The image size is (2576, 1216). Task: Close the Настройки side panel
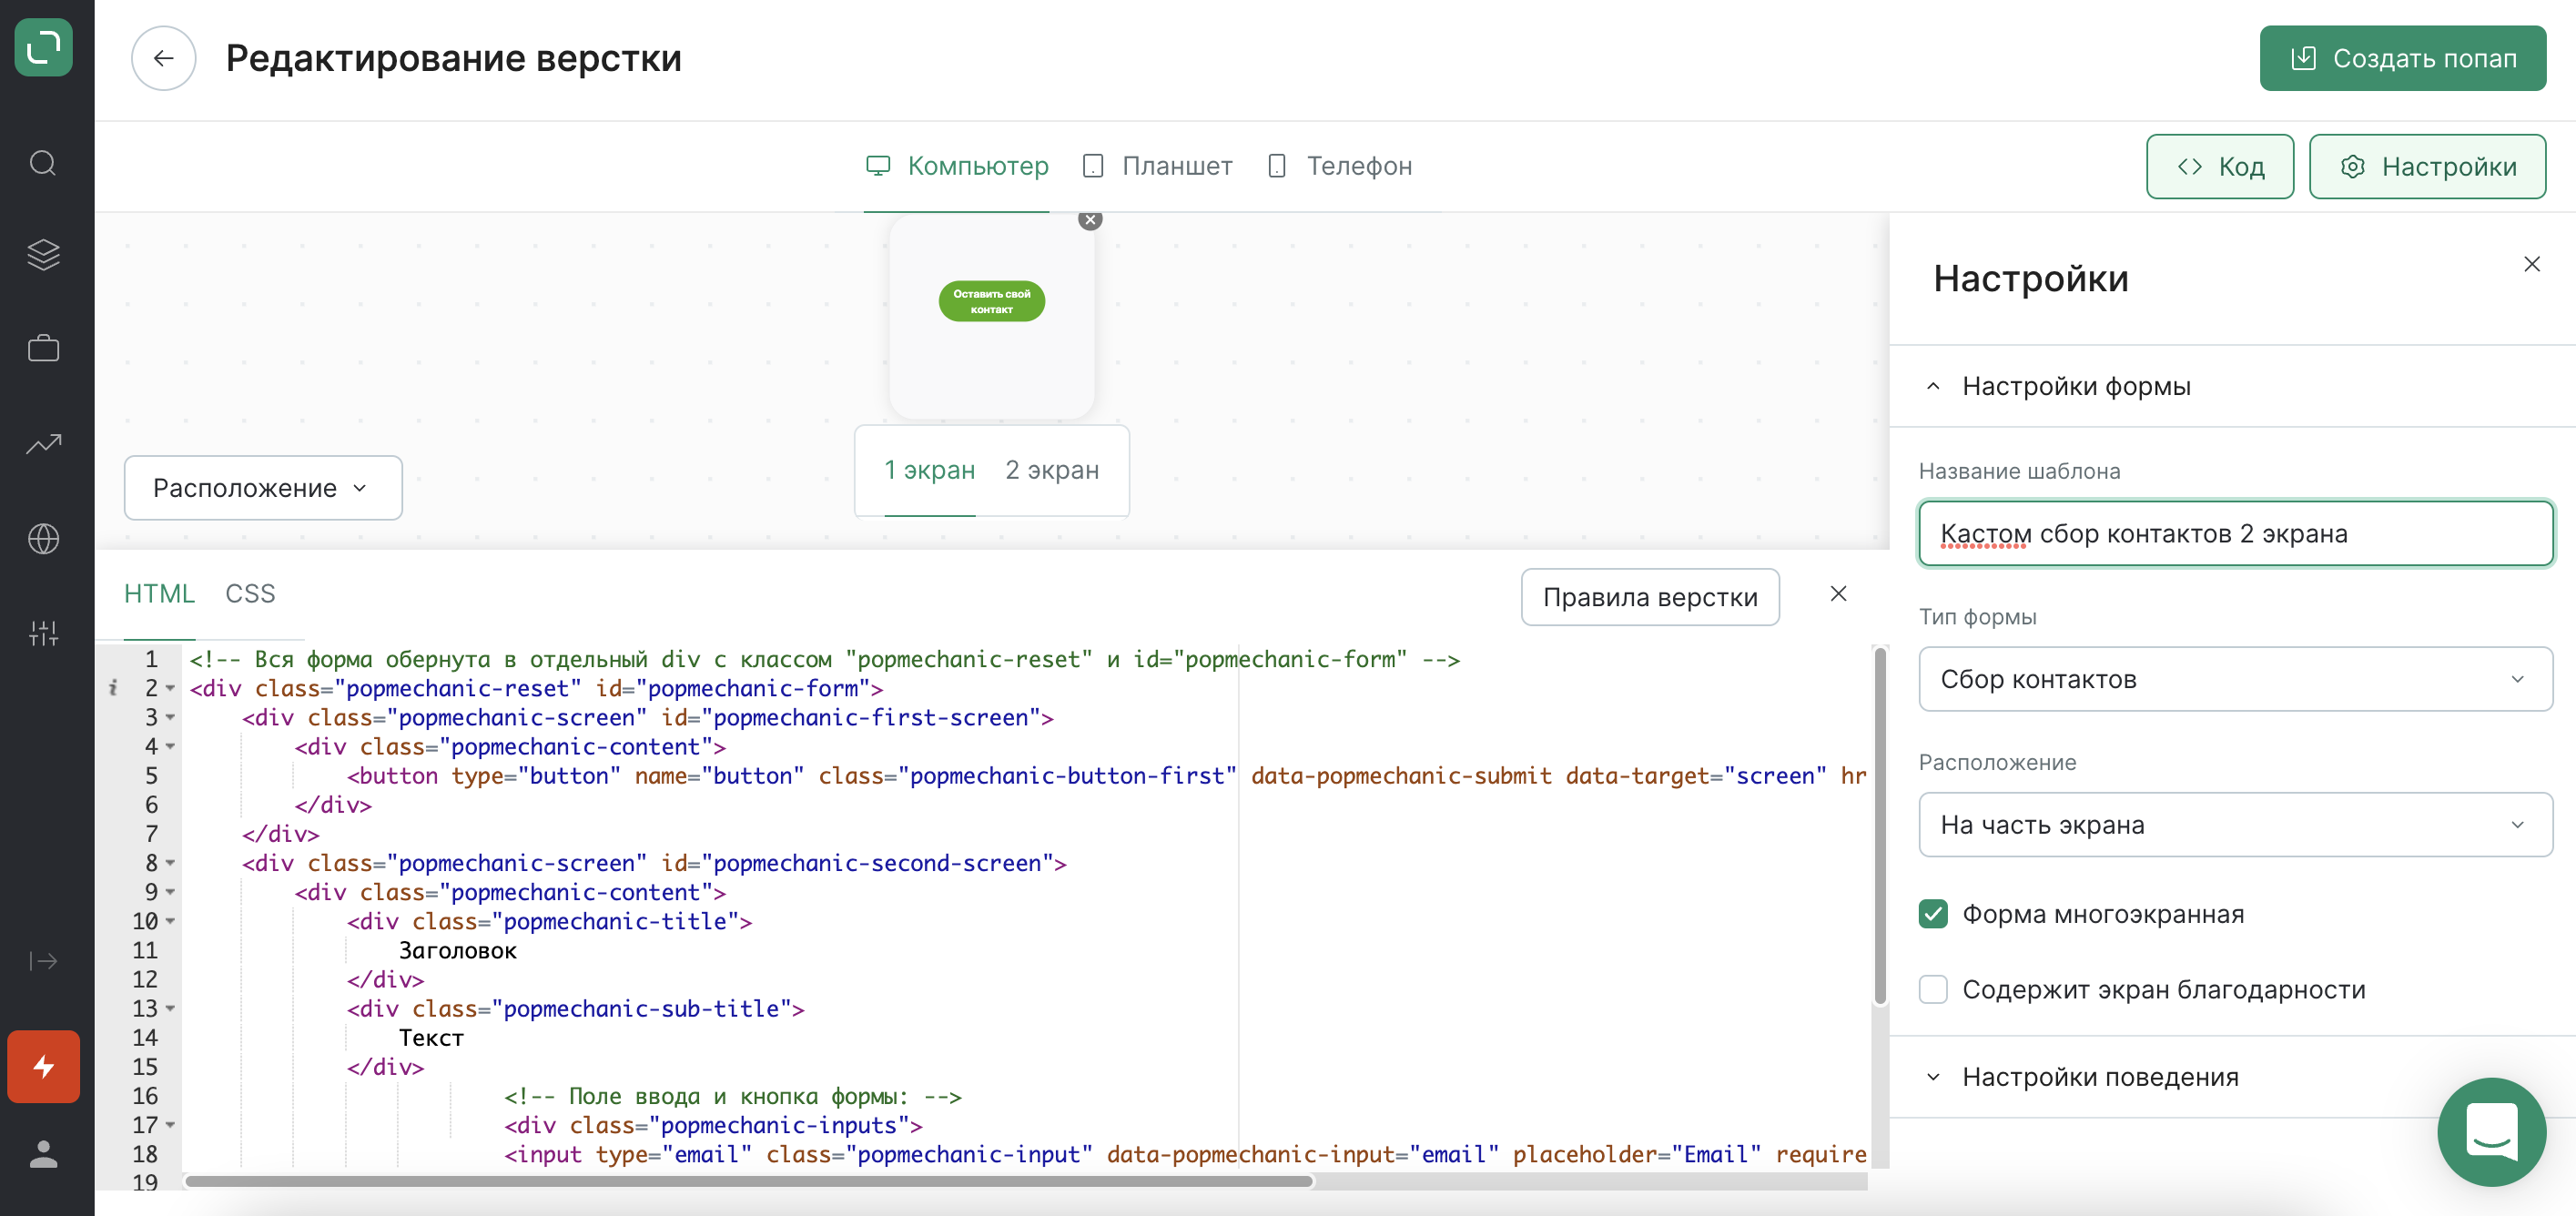pyautogui.click(x=2532, y=264)
